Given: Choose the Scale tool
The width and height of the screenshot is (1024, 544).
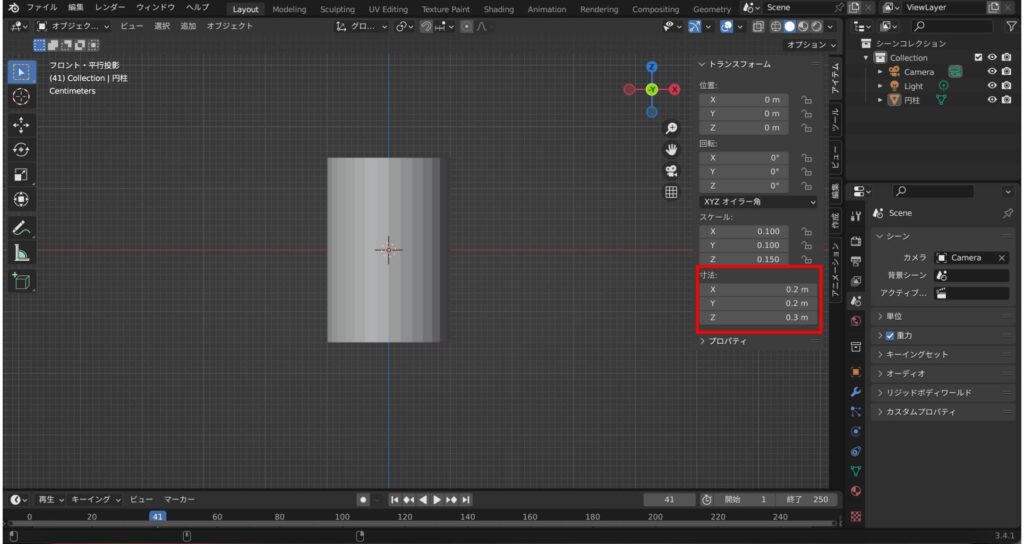Looking at the screenshot, I should (21, 175).
